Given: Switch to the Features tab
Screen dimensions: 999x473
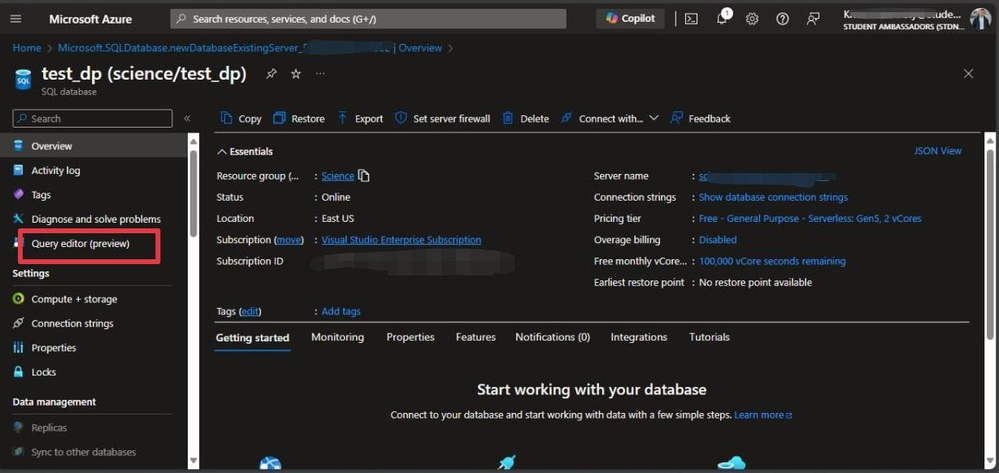Looking at the screenshot, I should (475, 337).
